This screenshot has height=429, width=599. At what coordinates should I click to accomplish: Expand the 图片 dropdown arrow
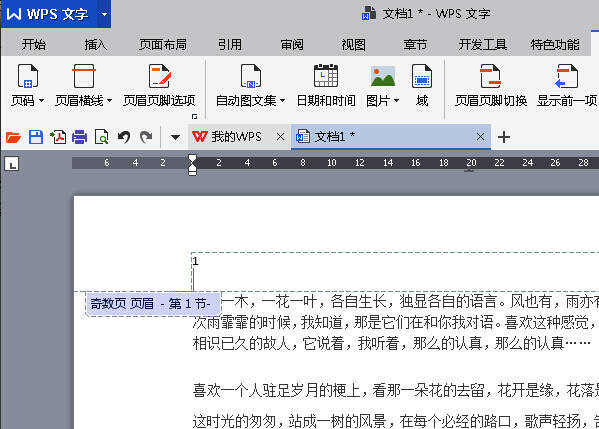397,100
